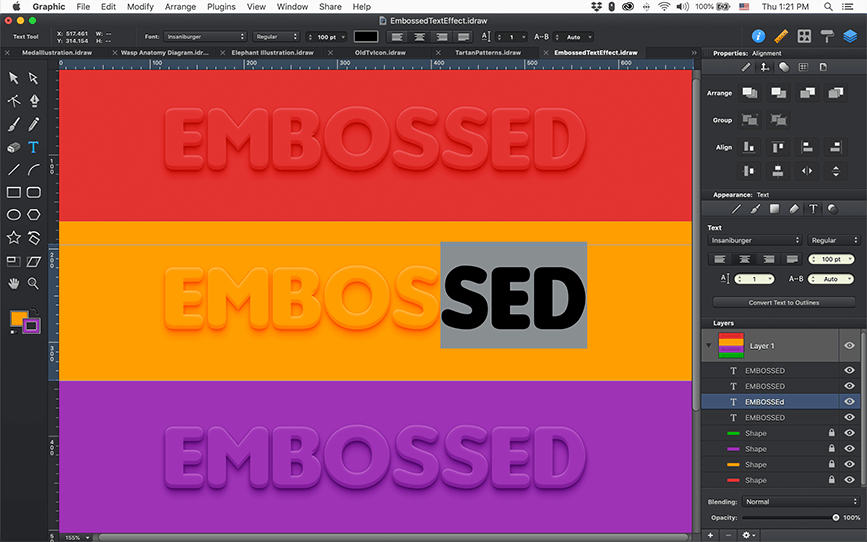Screen dimensions: 867x542
Task: Click the black text color swatch in toolbar
Action: [x=366, y=37]
